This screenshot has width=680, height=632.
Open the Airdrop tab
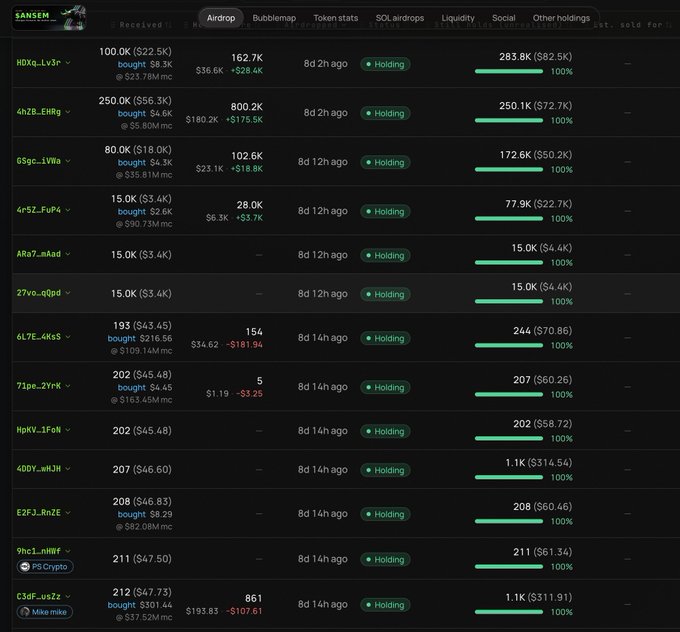(221, 18)
